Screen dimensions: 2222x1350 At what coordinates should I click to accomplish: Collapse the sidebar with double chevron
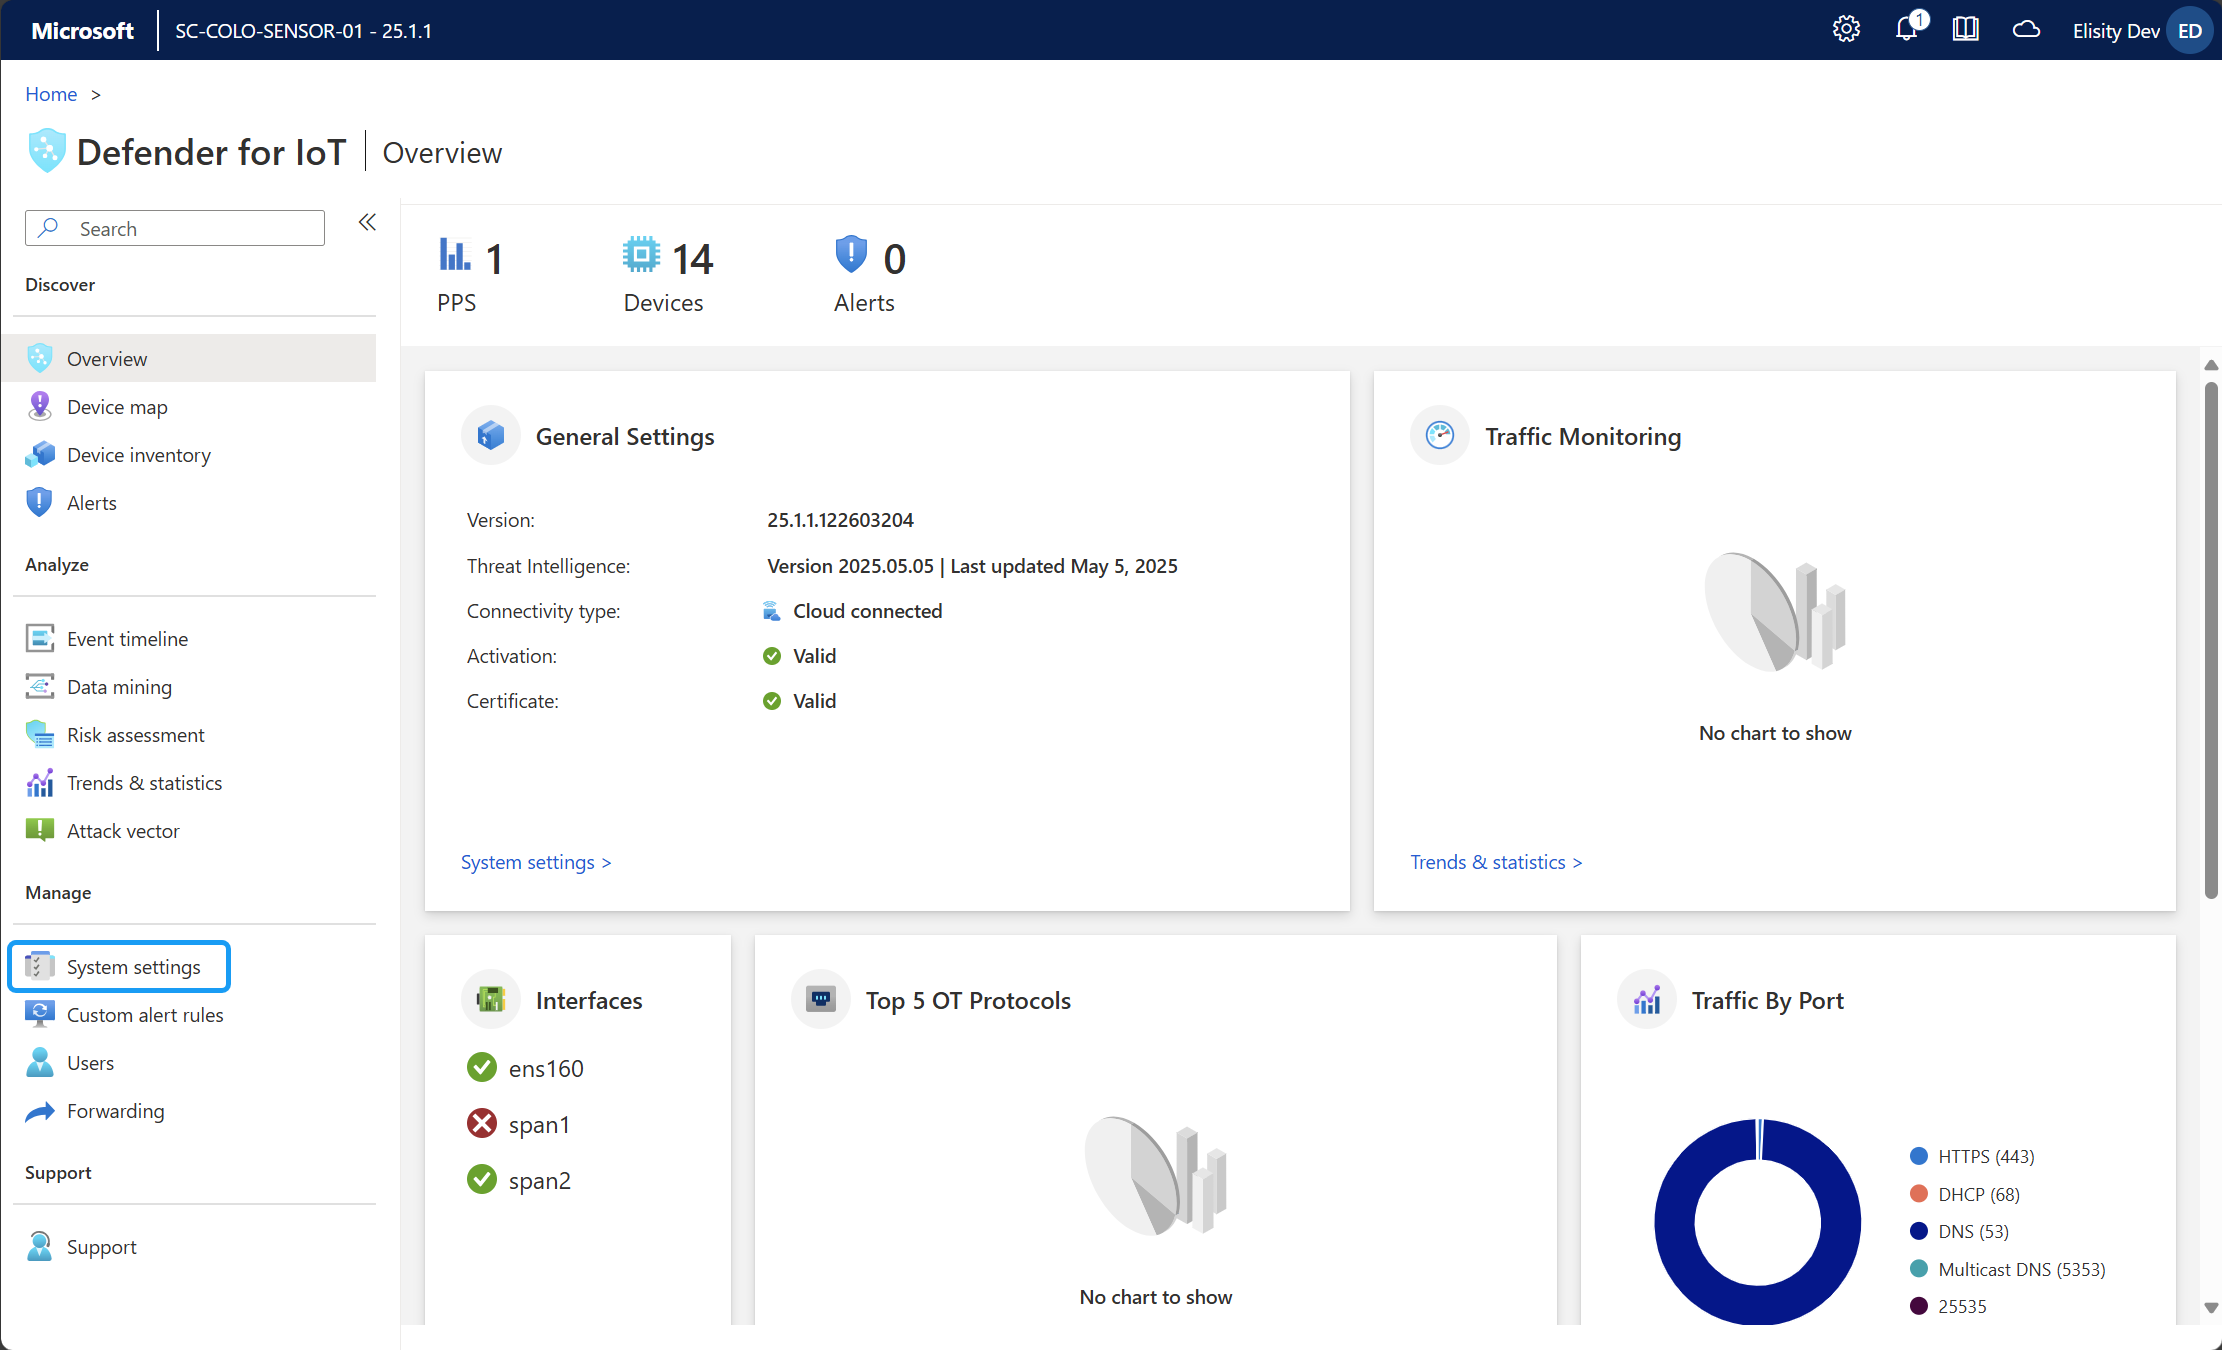(x=367, y=222)
